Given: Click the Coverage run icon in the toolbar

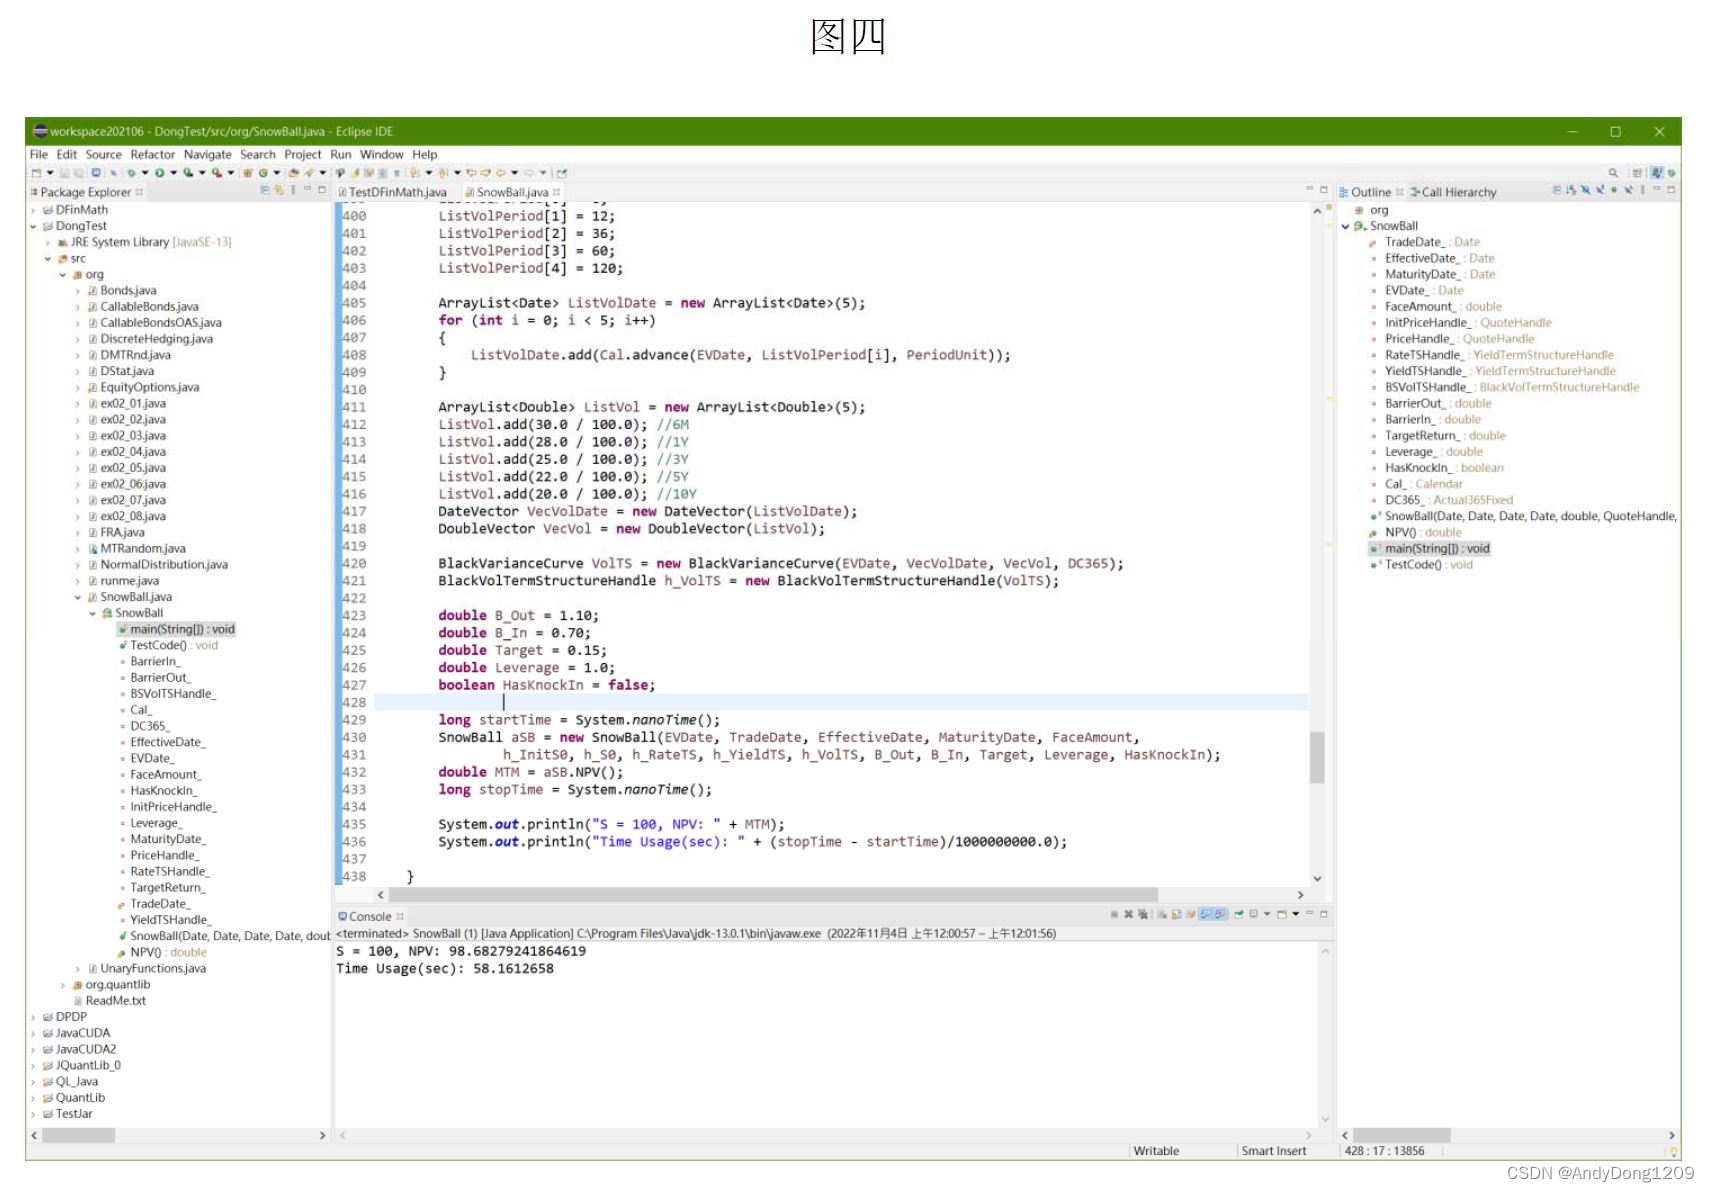Looking at the screenshot, I should pyautogui.click(x=188, y=173).
